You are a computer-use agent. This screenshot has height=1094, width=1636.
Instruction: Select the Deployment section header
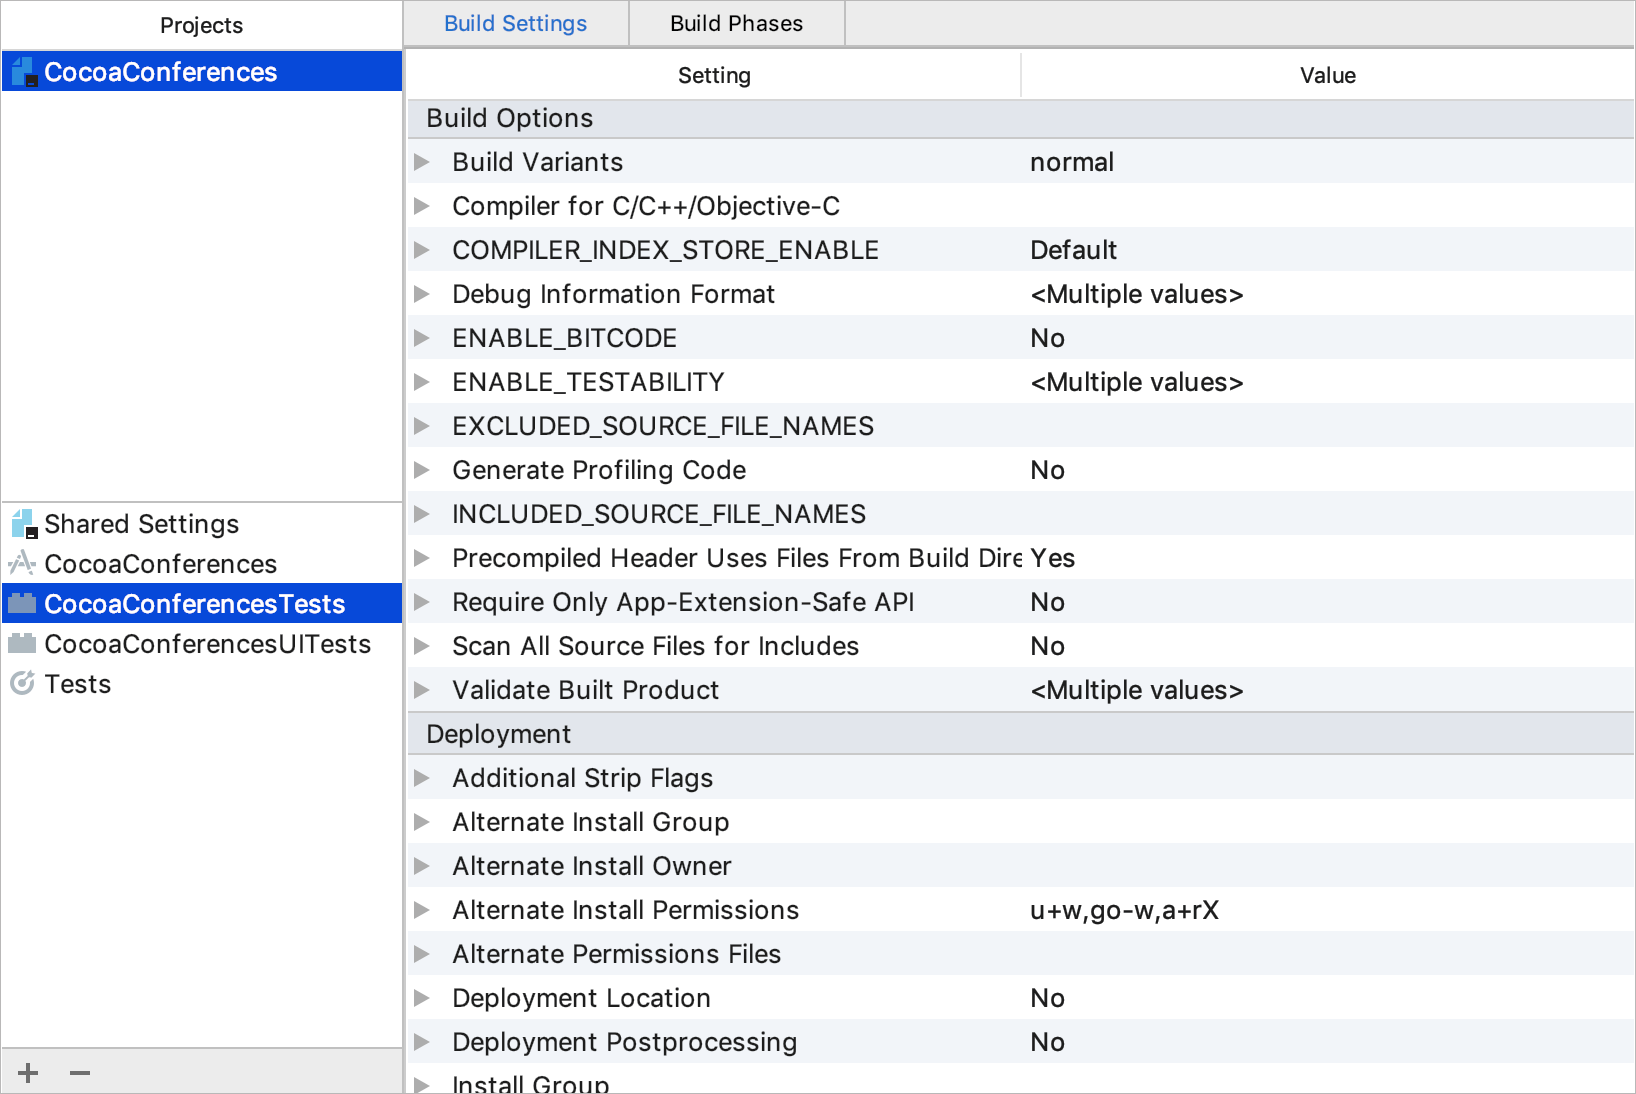498,733
